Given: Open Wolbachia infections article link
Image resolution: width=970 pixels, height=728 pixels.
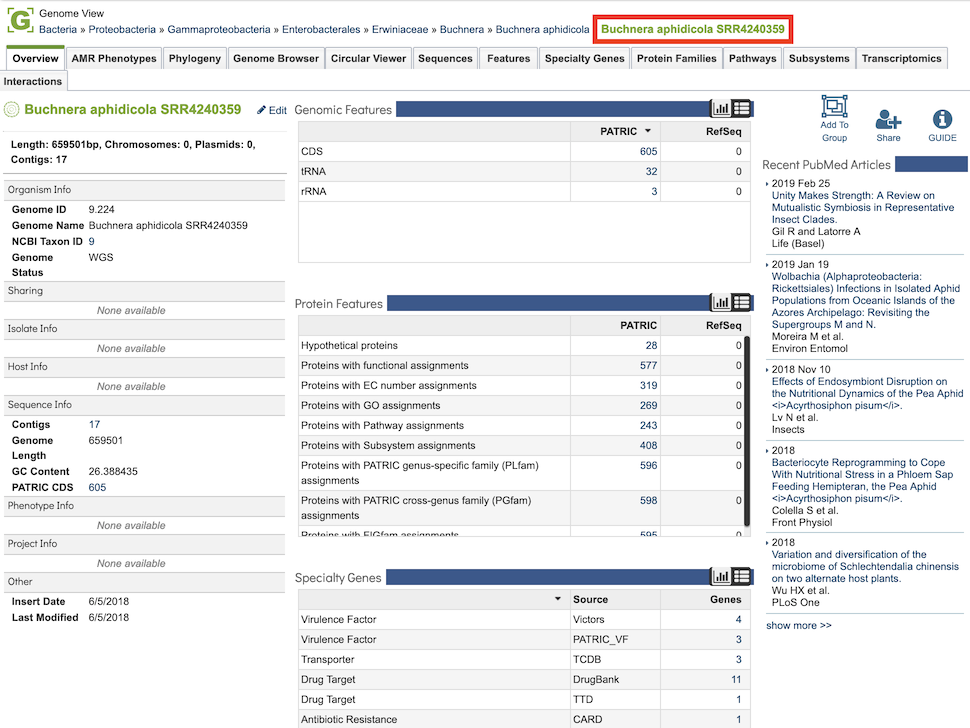Looking at the screenshot, I should (865, 301).
